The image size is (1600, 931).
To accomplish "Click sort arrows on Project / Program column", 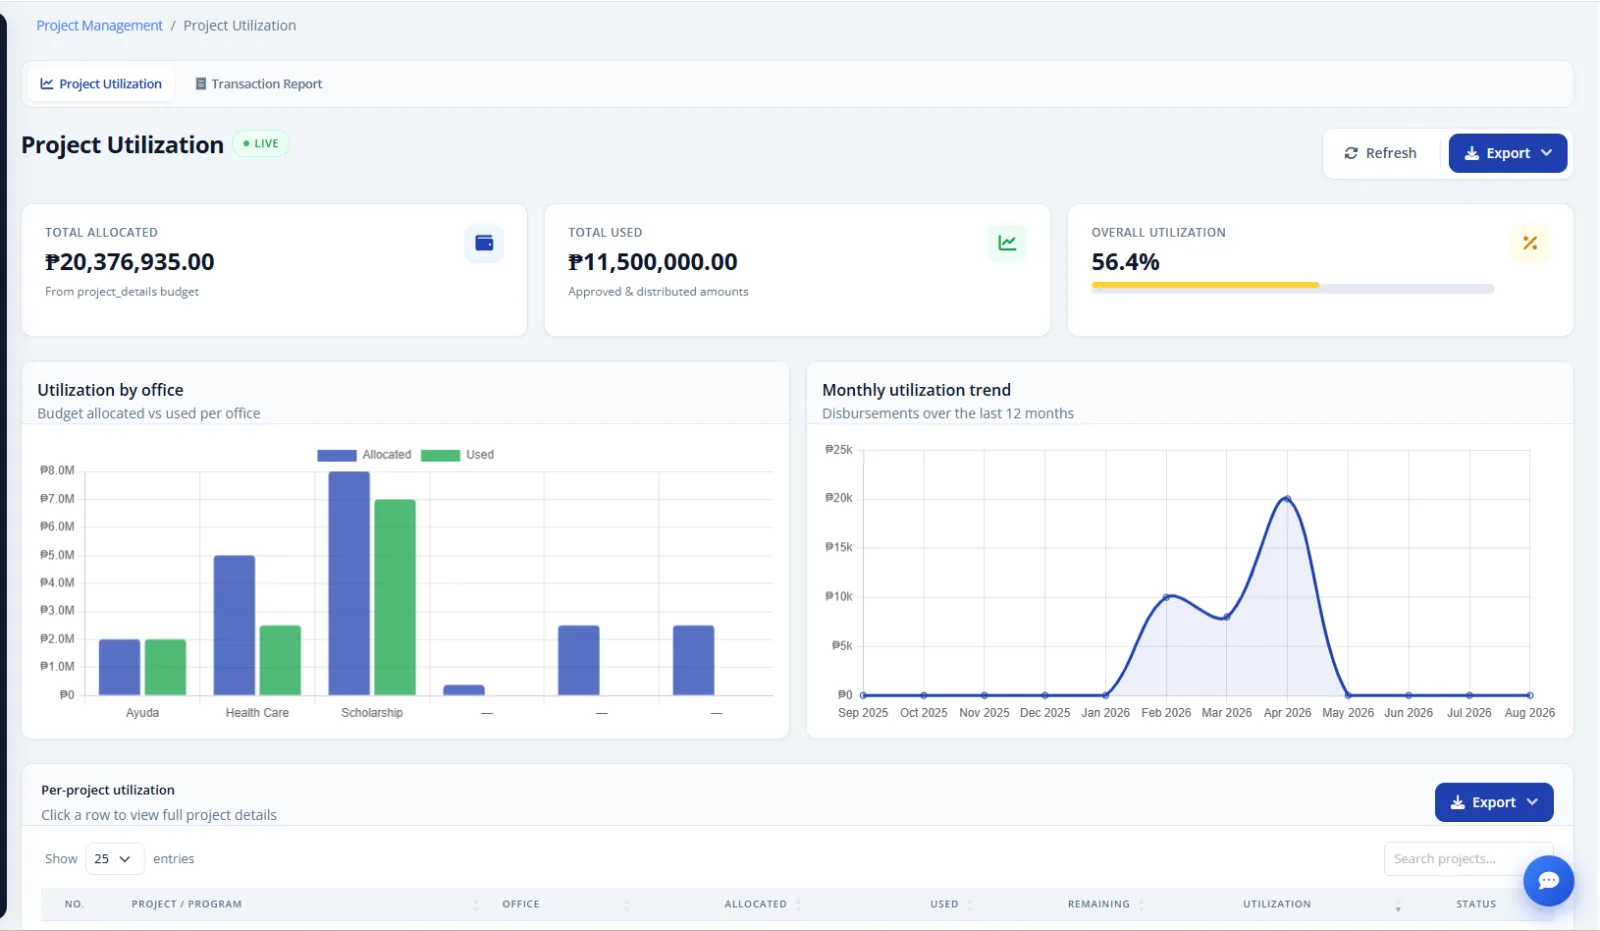I will (x=476, y=904).
